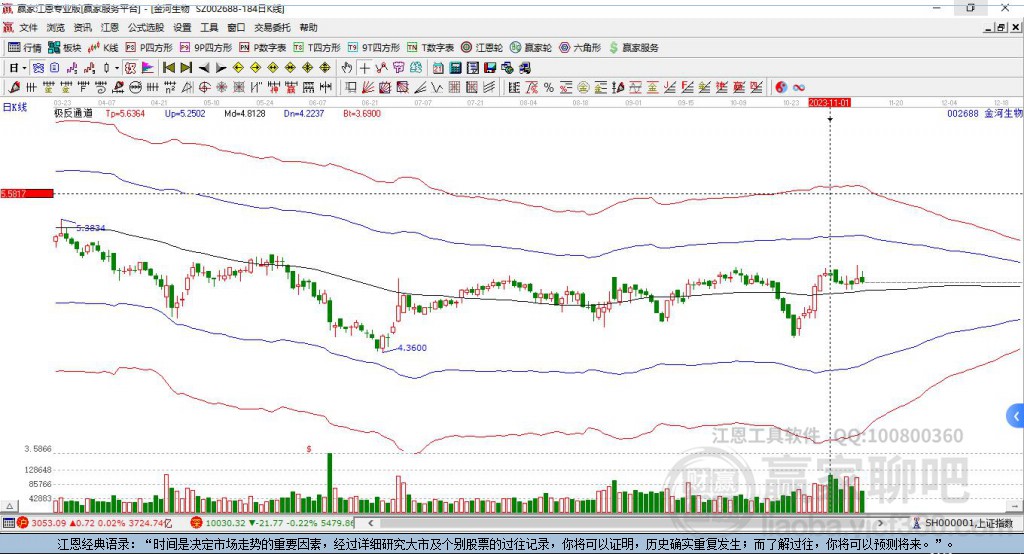The height and width of the screenshot is (554, 1024).
Task: Open the 资讯 menu
Action: (82, 27)
